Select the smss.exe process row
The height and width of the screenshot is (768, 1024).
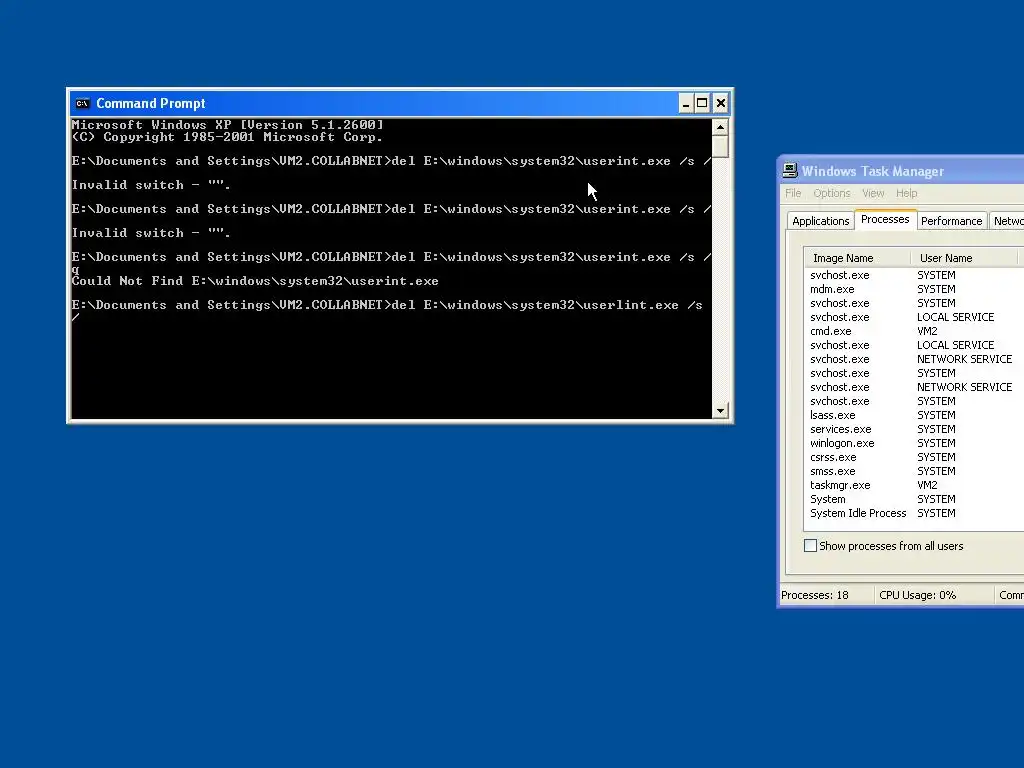point(914,471)
